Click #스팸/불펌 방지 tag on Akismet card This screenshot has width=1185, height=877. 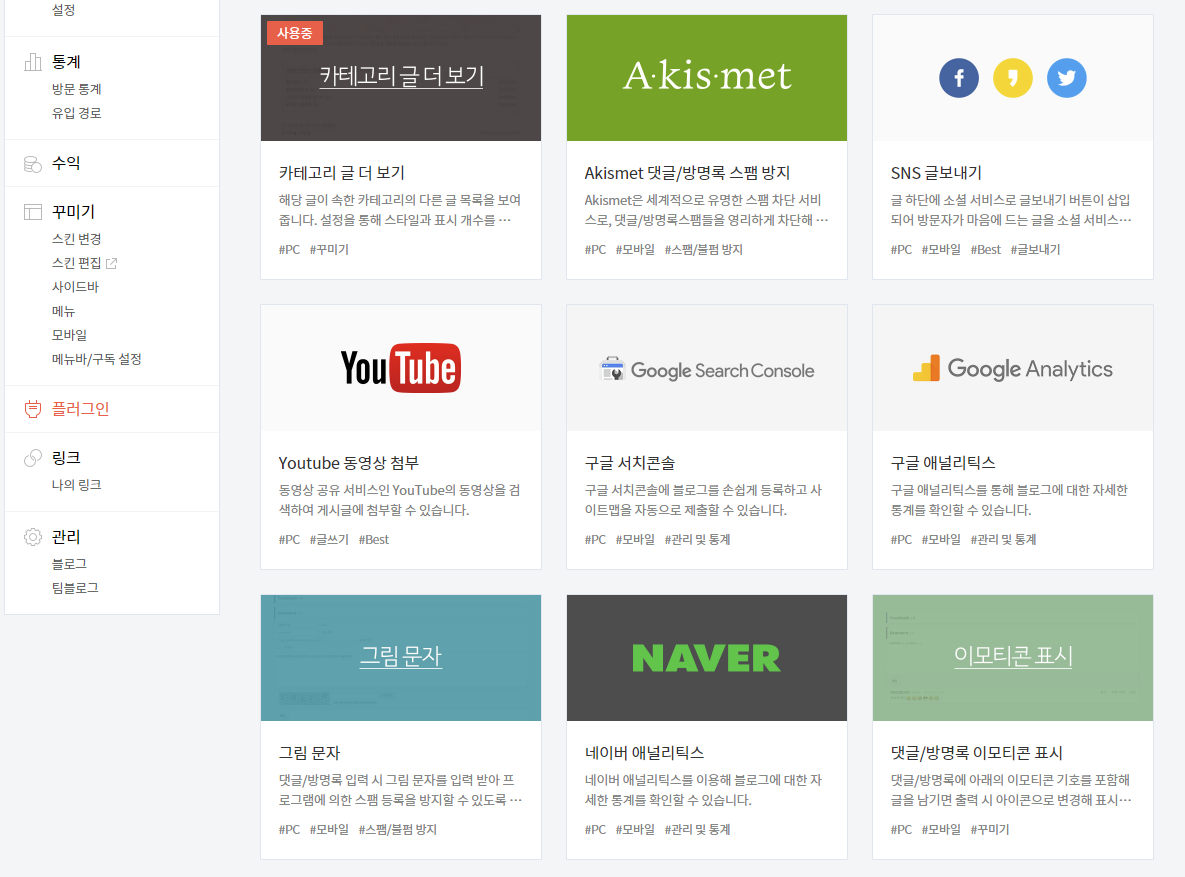click(704, 249)
